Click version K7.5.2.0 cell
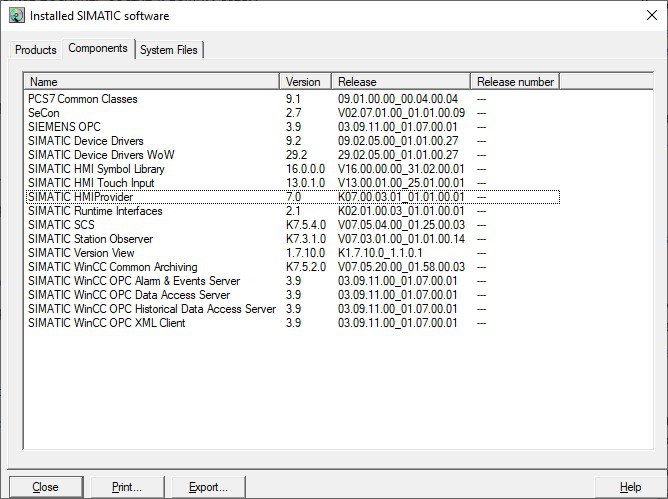Image resolution: width=668 pixels, height=499 pixels. (x=306, y=267)
